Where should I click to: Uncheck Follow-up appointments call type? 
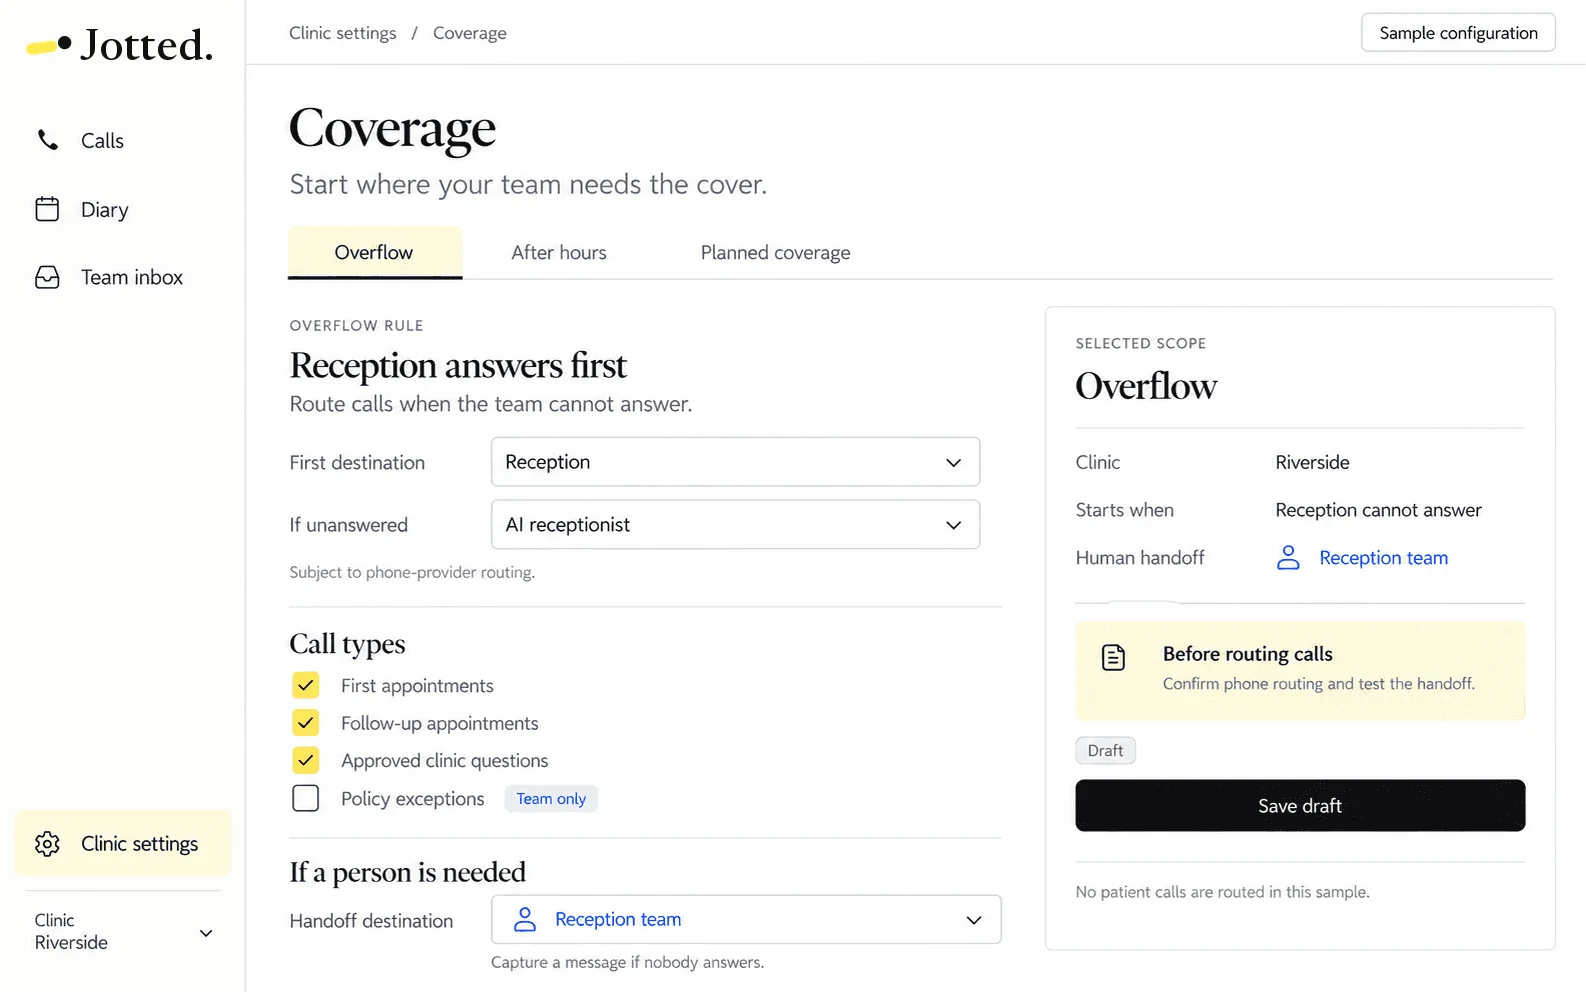306,723
